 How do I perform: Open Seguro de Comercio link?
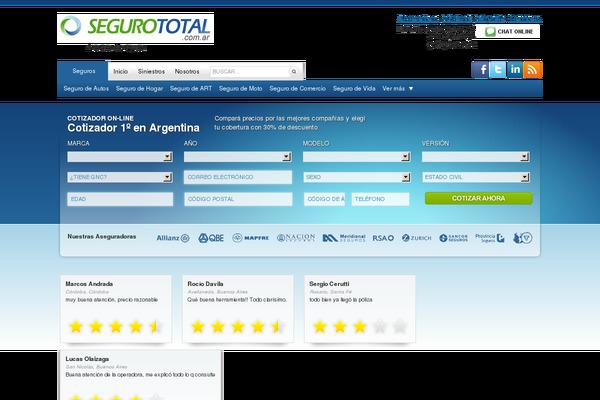point(297,88)
